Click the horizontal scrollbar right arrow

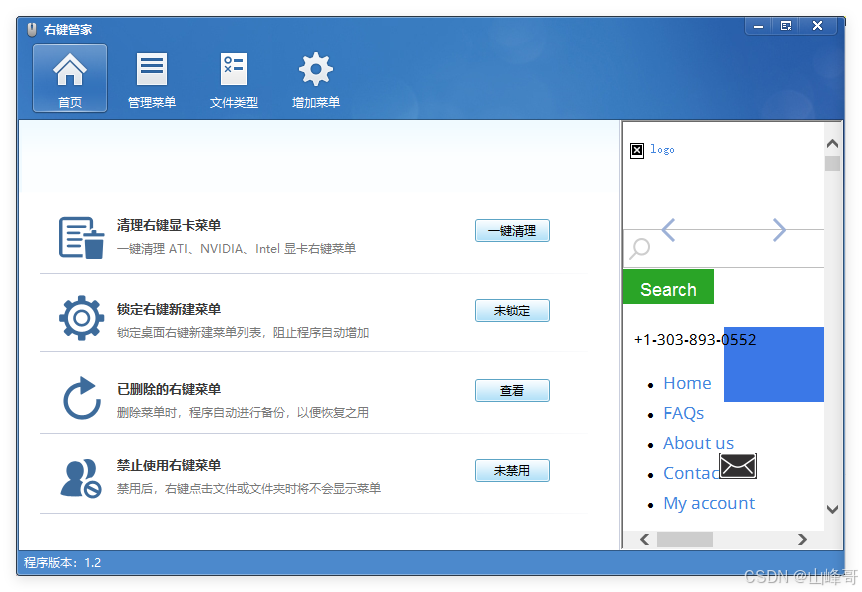802,540
